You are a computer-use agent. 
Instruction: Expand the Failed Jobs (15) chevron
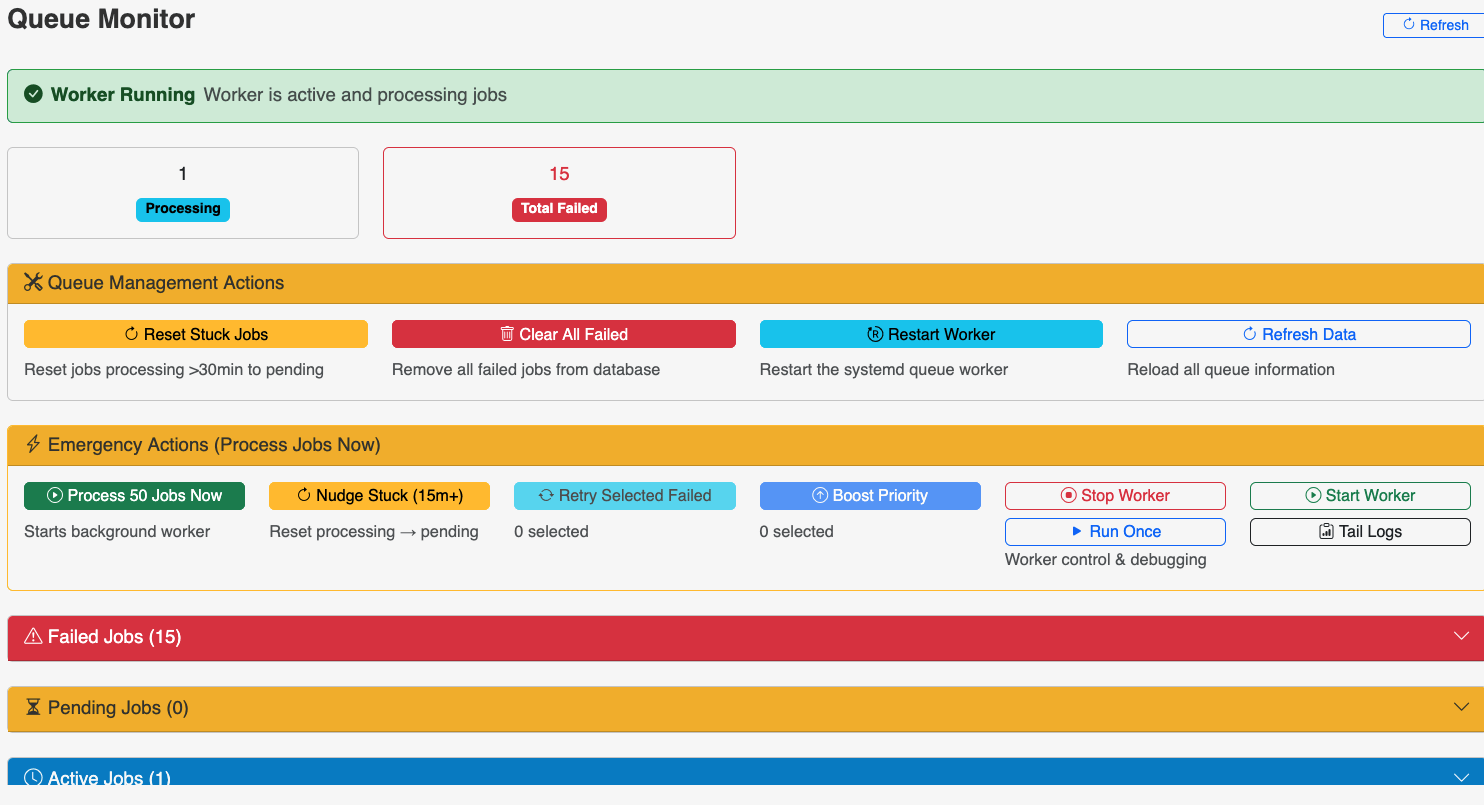[x=1461, y=636]
